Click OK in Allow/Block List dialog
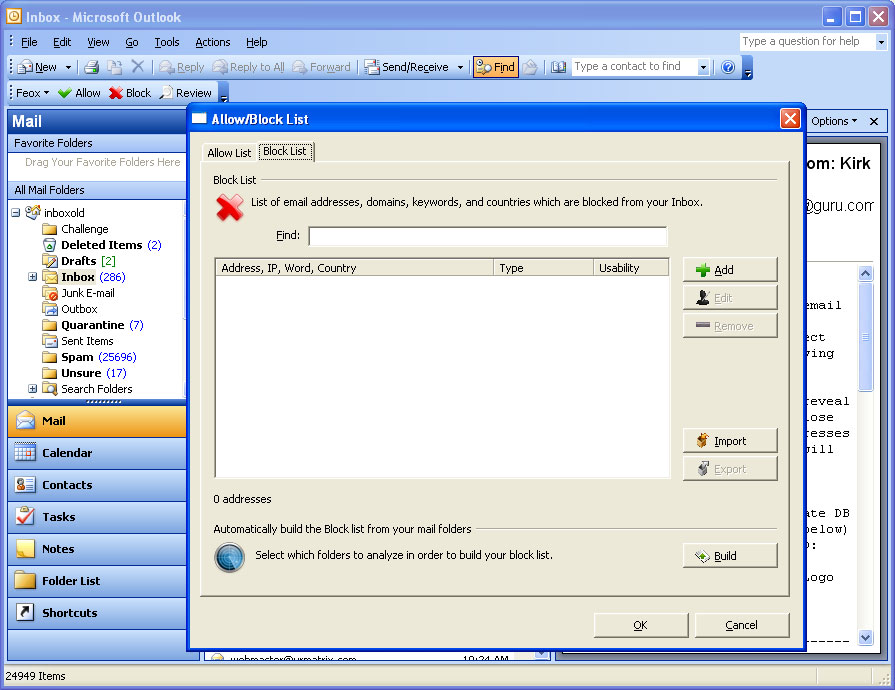The height and width of the screenshot is (690, 895). tap(640, 626)
